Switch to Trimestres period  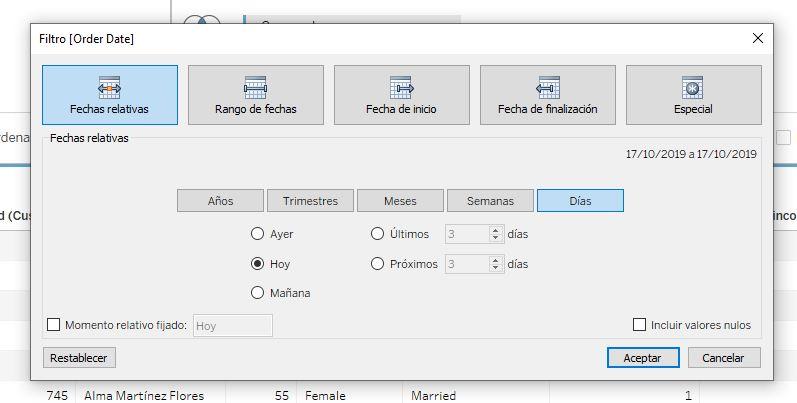pyautogui.click(x=310, y=201)
